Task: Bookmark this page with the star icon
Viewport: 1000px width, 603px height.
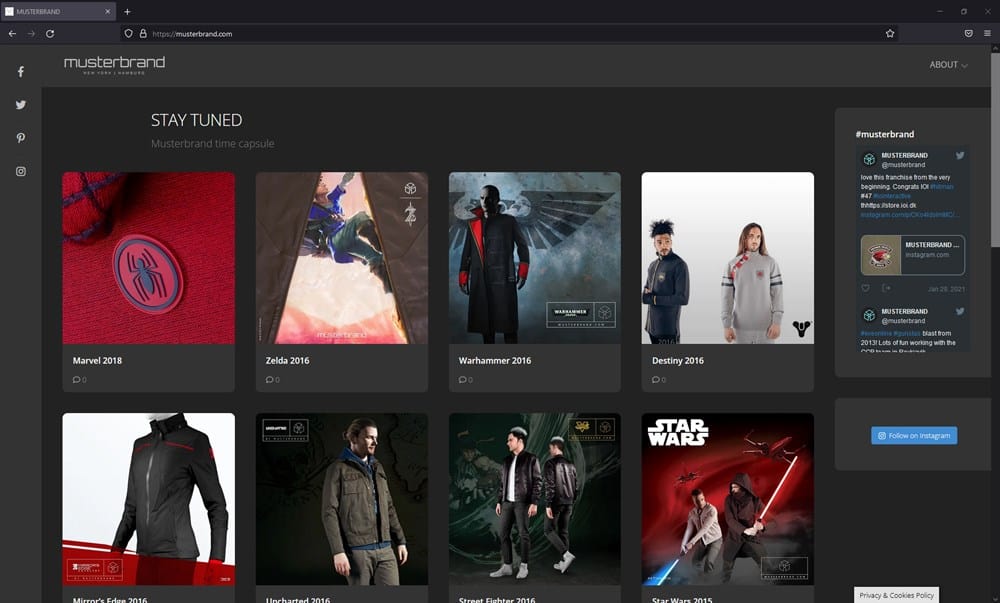Action: [890, 33]
